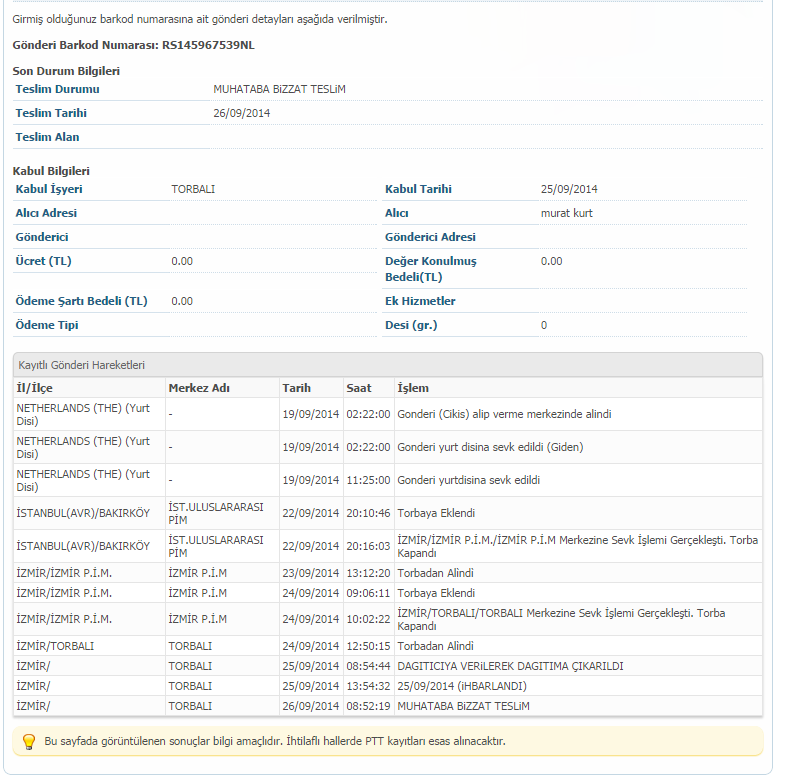Select the 'Gonderi yurt disina sevk edildi (Giden)' entry
Screen dimensions: 789x784
[490, 447]
